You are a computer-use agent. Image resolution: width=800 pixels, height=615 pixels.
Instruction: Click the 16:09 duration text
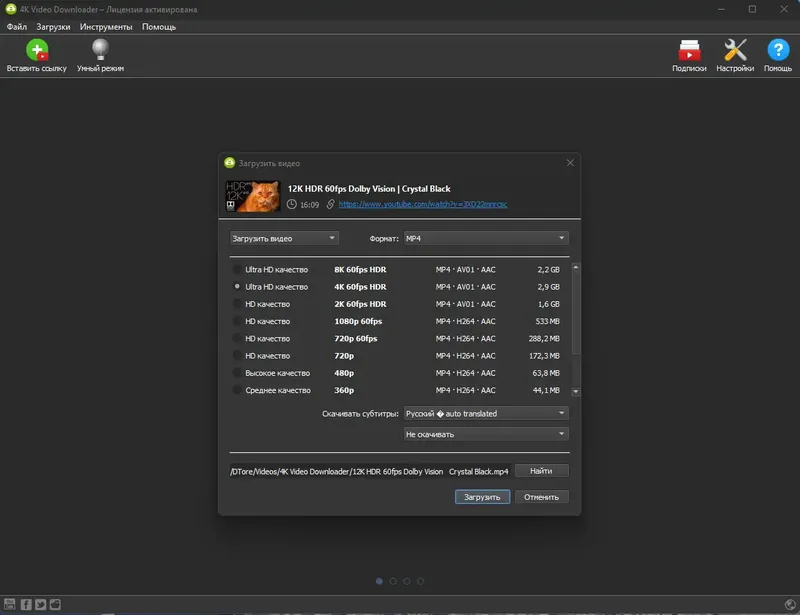coord(310,205)
